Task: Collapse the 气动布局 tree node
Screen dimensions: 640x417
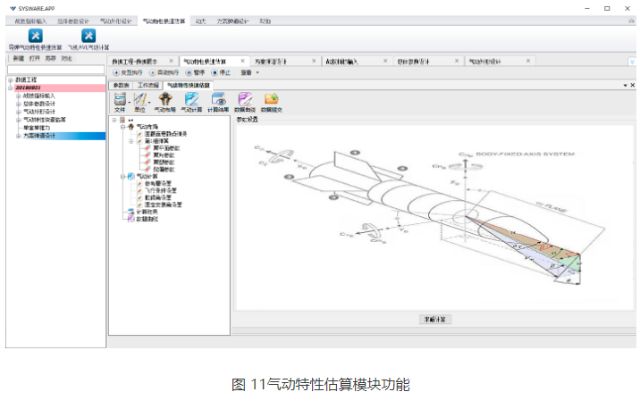Action: 123,127
